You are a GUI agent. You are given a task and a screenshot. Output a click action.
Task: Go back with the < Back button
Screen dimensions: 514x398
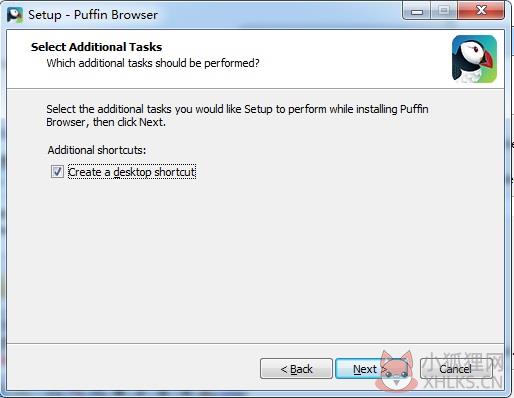coord(296,369)
